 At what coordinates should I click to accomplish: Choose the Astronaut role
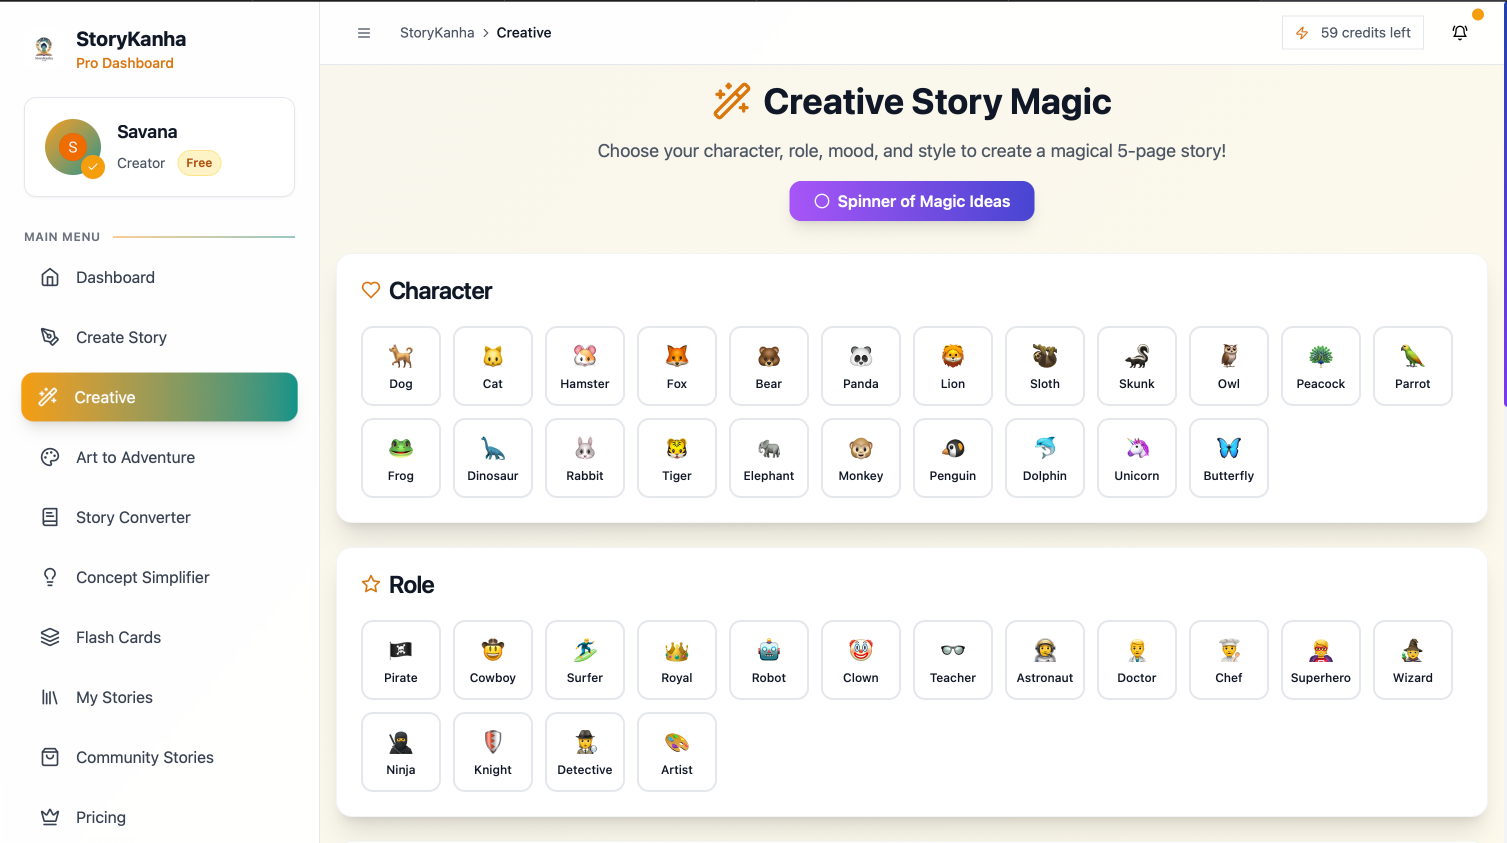pyautogui.click(x=1044, y=660)
